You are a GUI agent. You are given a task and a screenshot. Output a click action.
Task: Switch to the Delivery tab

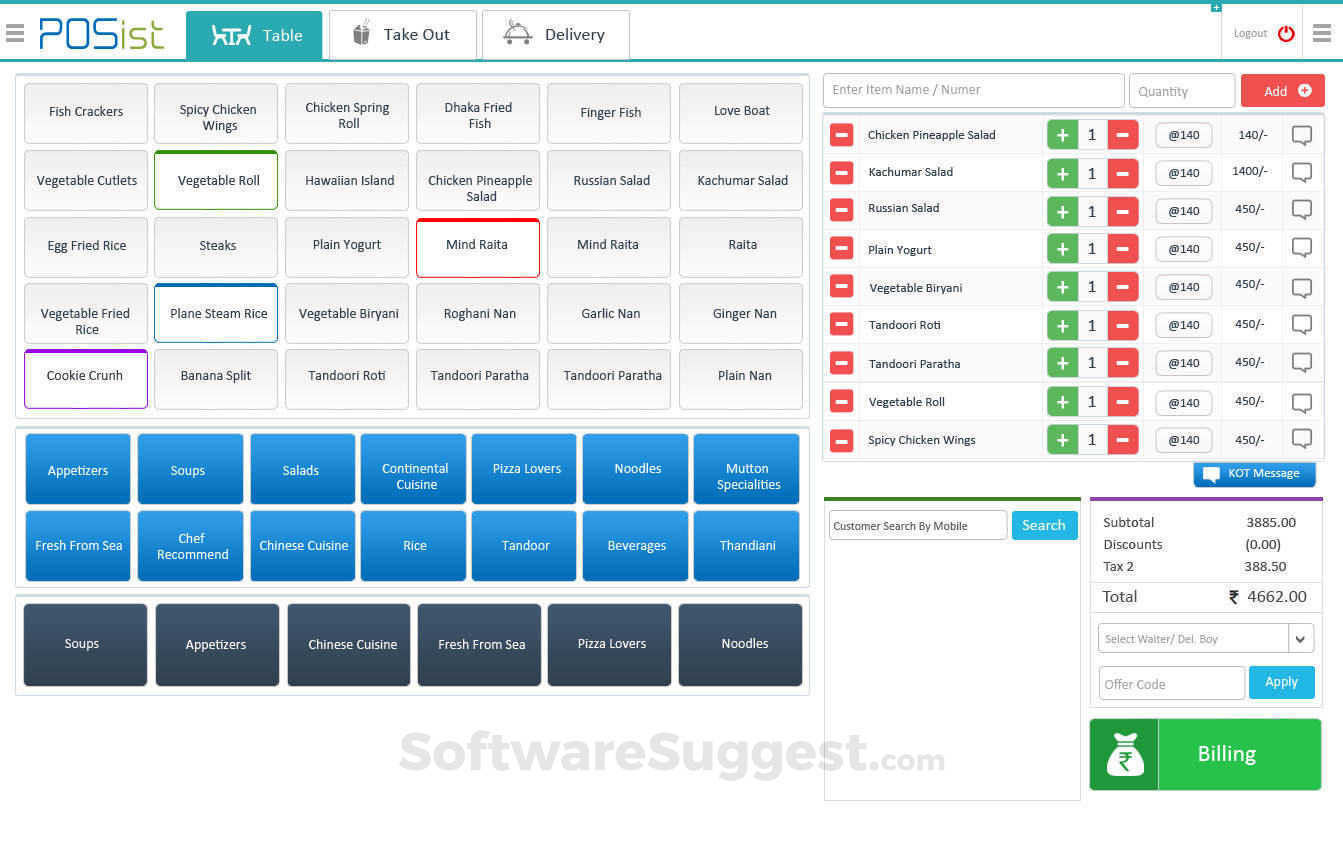tap(556, 34)
